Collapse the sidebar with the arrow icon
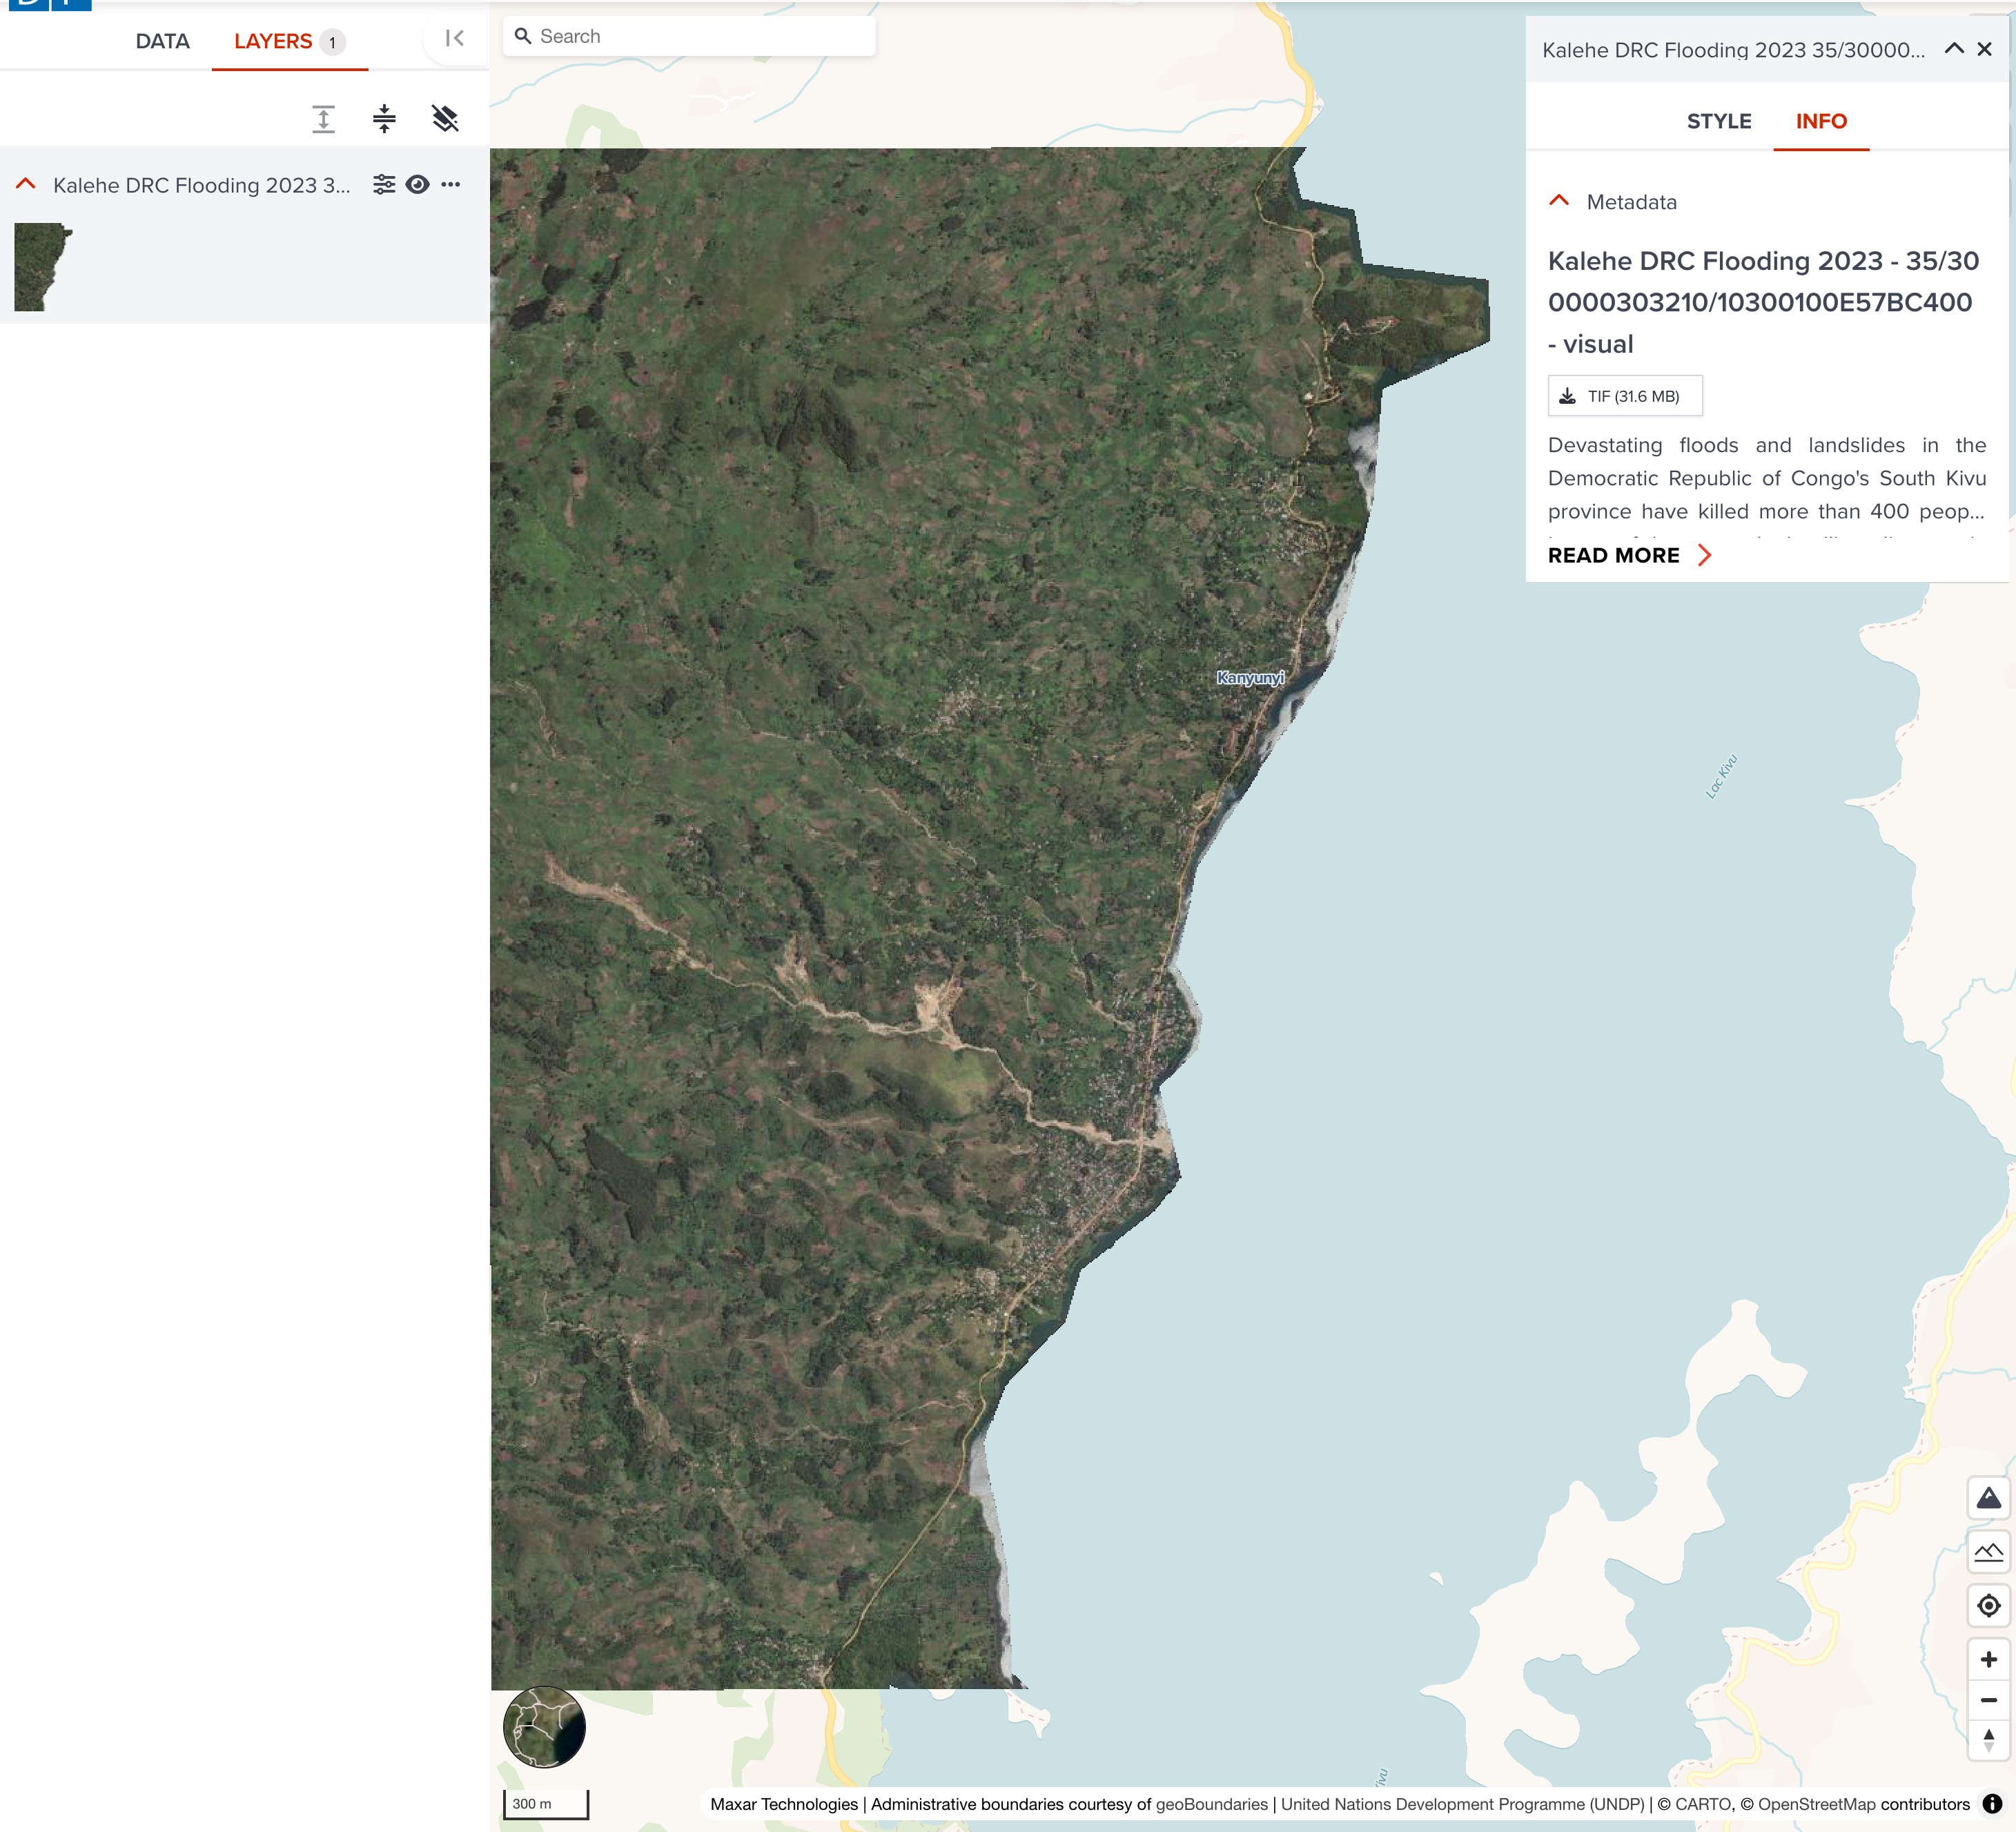The height and width of the screenshot is (1832, 2016). coord(455,38)
